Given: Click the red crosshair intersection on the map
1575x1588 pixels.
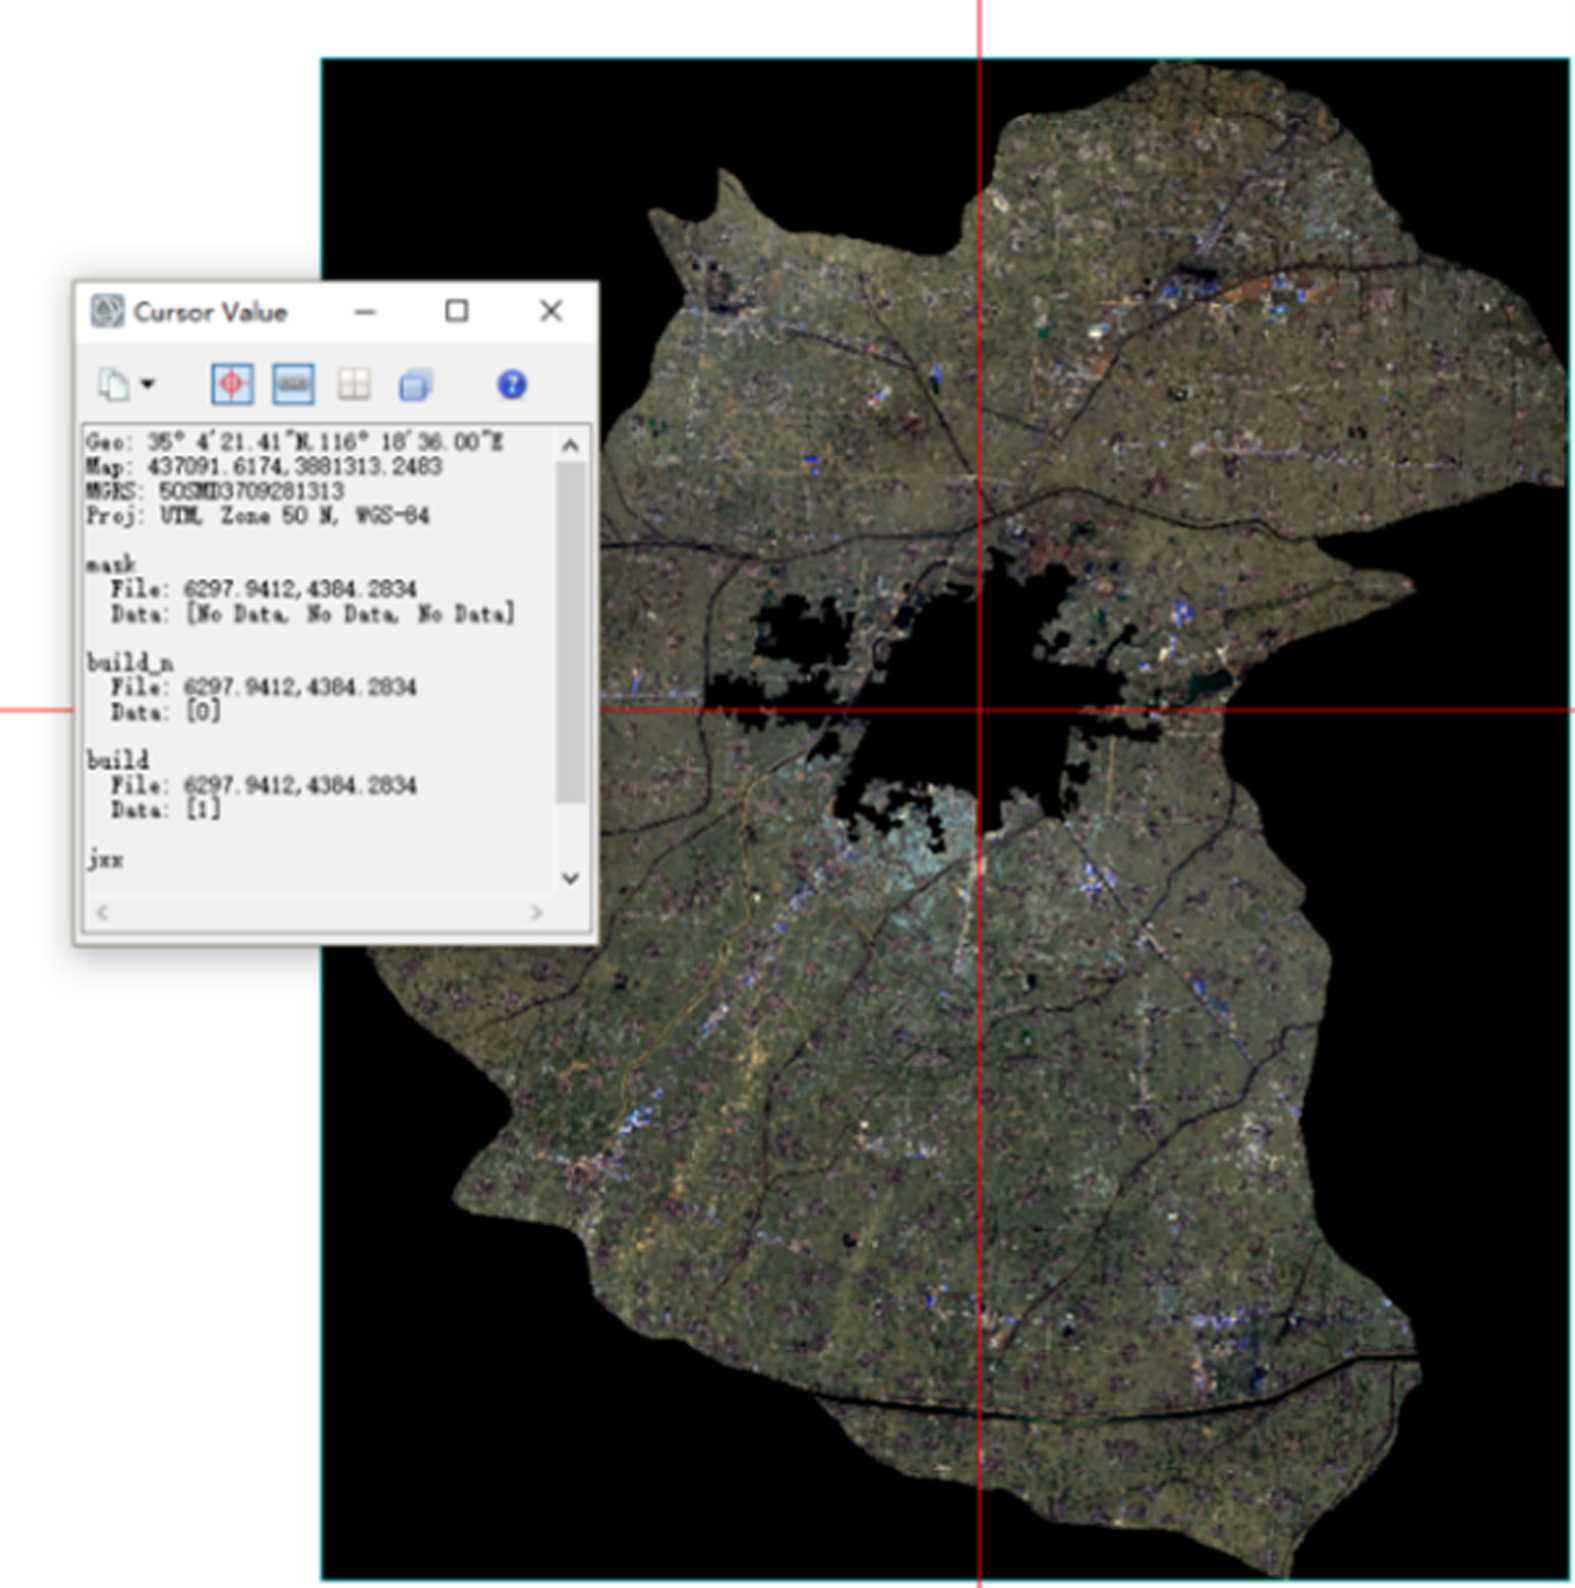Looking at the screenshot, I should [x=979, y=711].
